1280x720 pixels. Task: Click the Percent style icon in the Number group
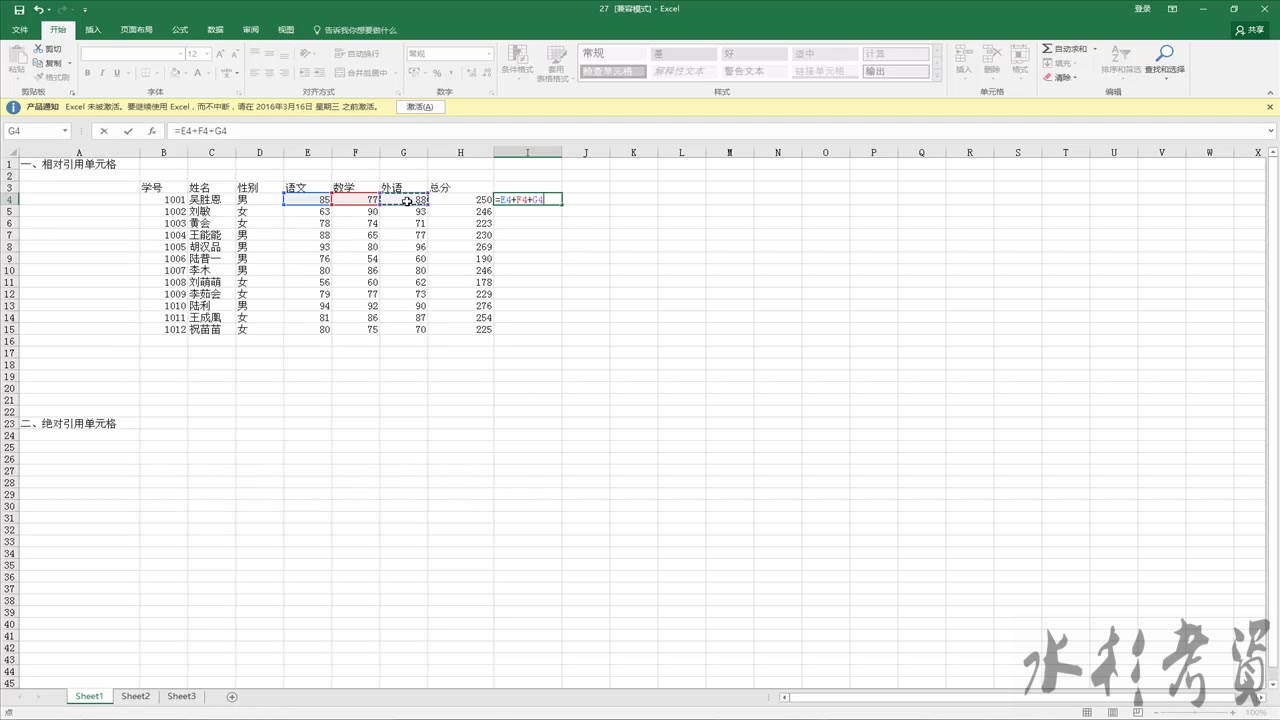click(437, 73)
